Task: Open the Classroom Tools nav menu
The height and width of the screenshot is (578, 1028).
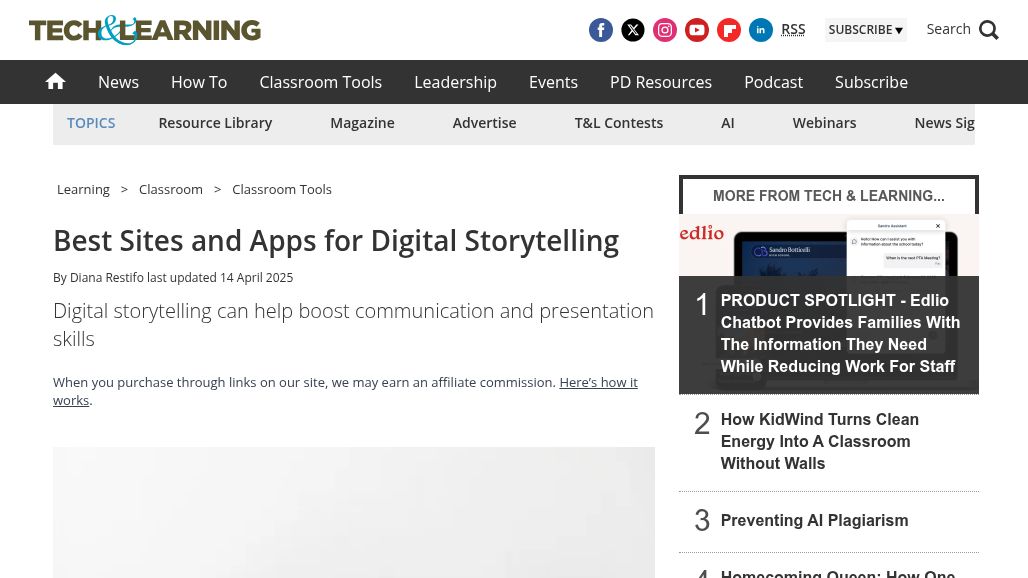Action: 321,82
